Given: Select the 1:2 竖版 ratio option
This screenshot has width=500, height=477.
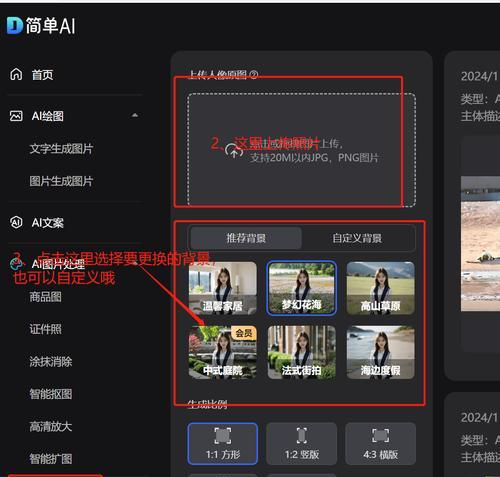Looking at the screenshot, I should pos(302,444).
